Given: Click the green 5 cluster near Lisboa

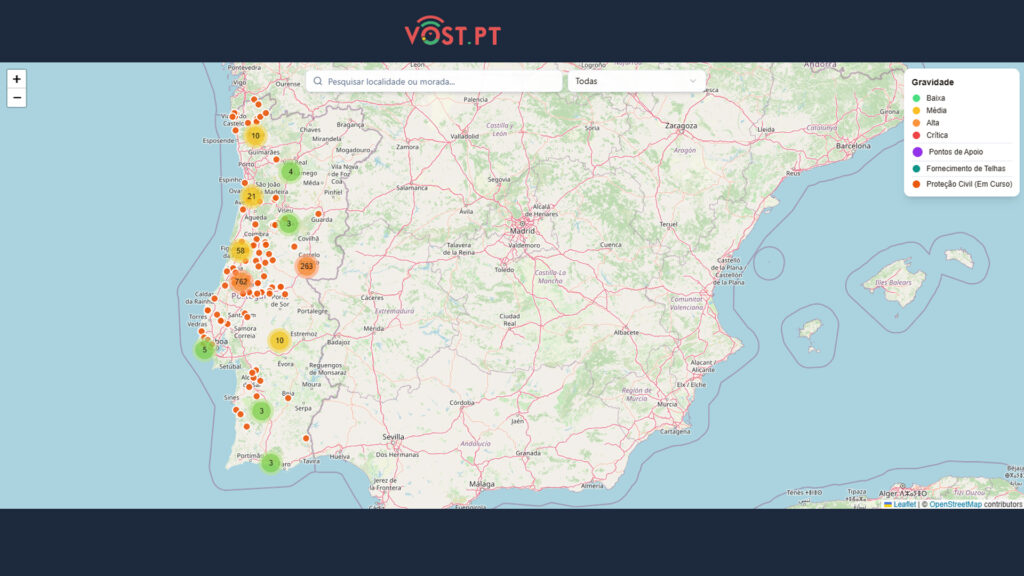Looking at the screenshot, I should (x=205, y=349).
